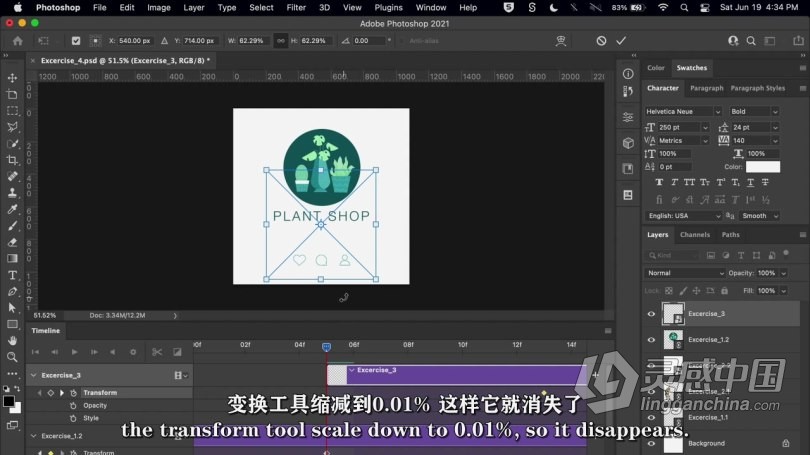Select the Brush tool
This screenshot has width=810, height=455.
click(12, 226)
